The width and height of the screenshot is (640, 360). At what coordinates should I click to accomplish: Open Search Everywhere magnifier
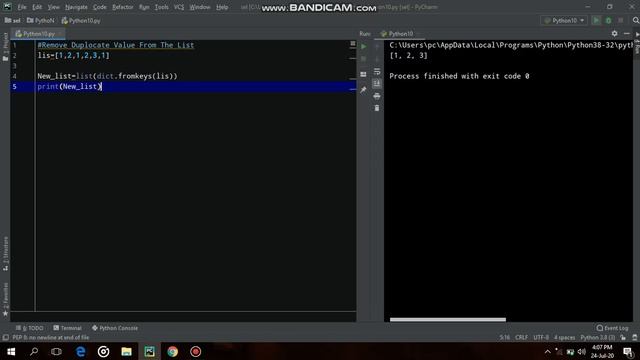pos(636,20)
